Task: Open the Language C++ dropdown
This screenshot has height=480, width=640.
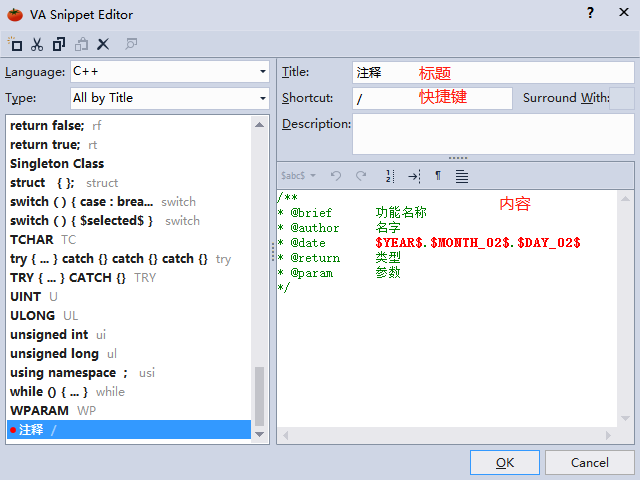Action: pos(170,72)
